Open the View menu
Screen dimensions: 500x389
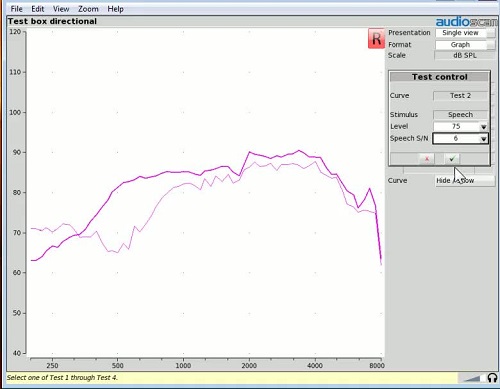pyautogui.click(x=61, y=9)
